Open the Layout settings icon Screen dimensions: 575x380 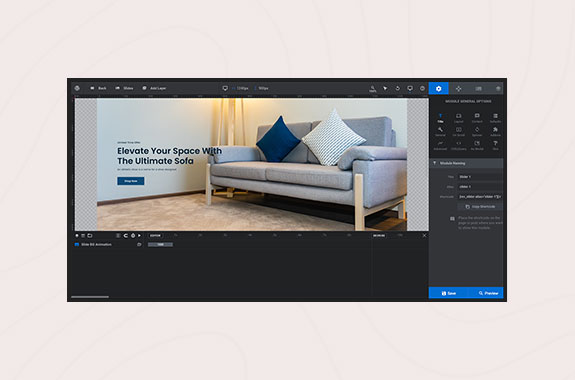pos(458,118)
